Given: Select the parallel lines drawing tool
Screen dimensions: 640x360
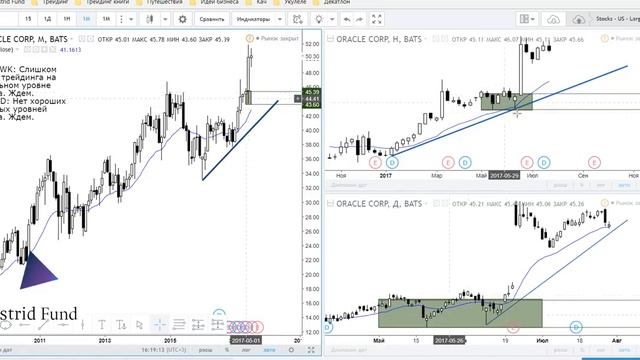Looking at the screenshot, I should tap(179, 325).
